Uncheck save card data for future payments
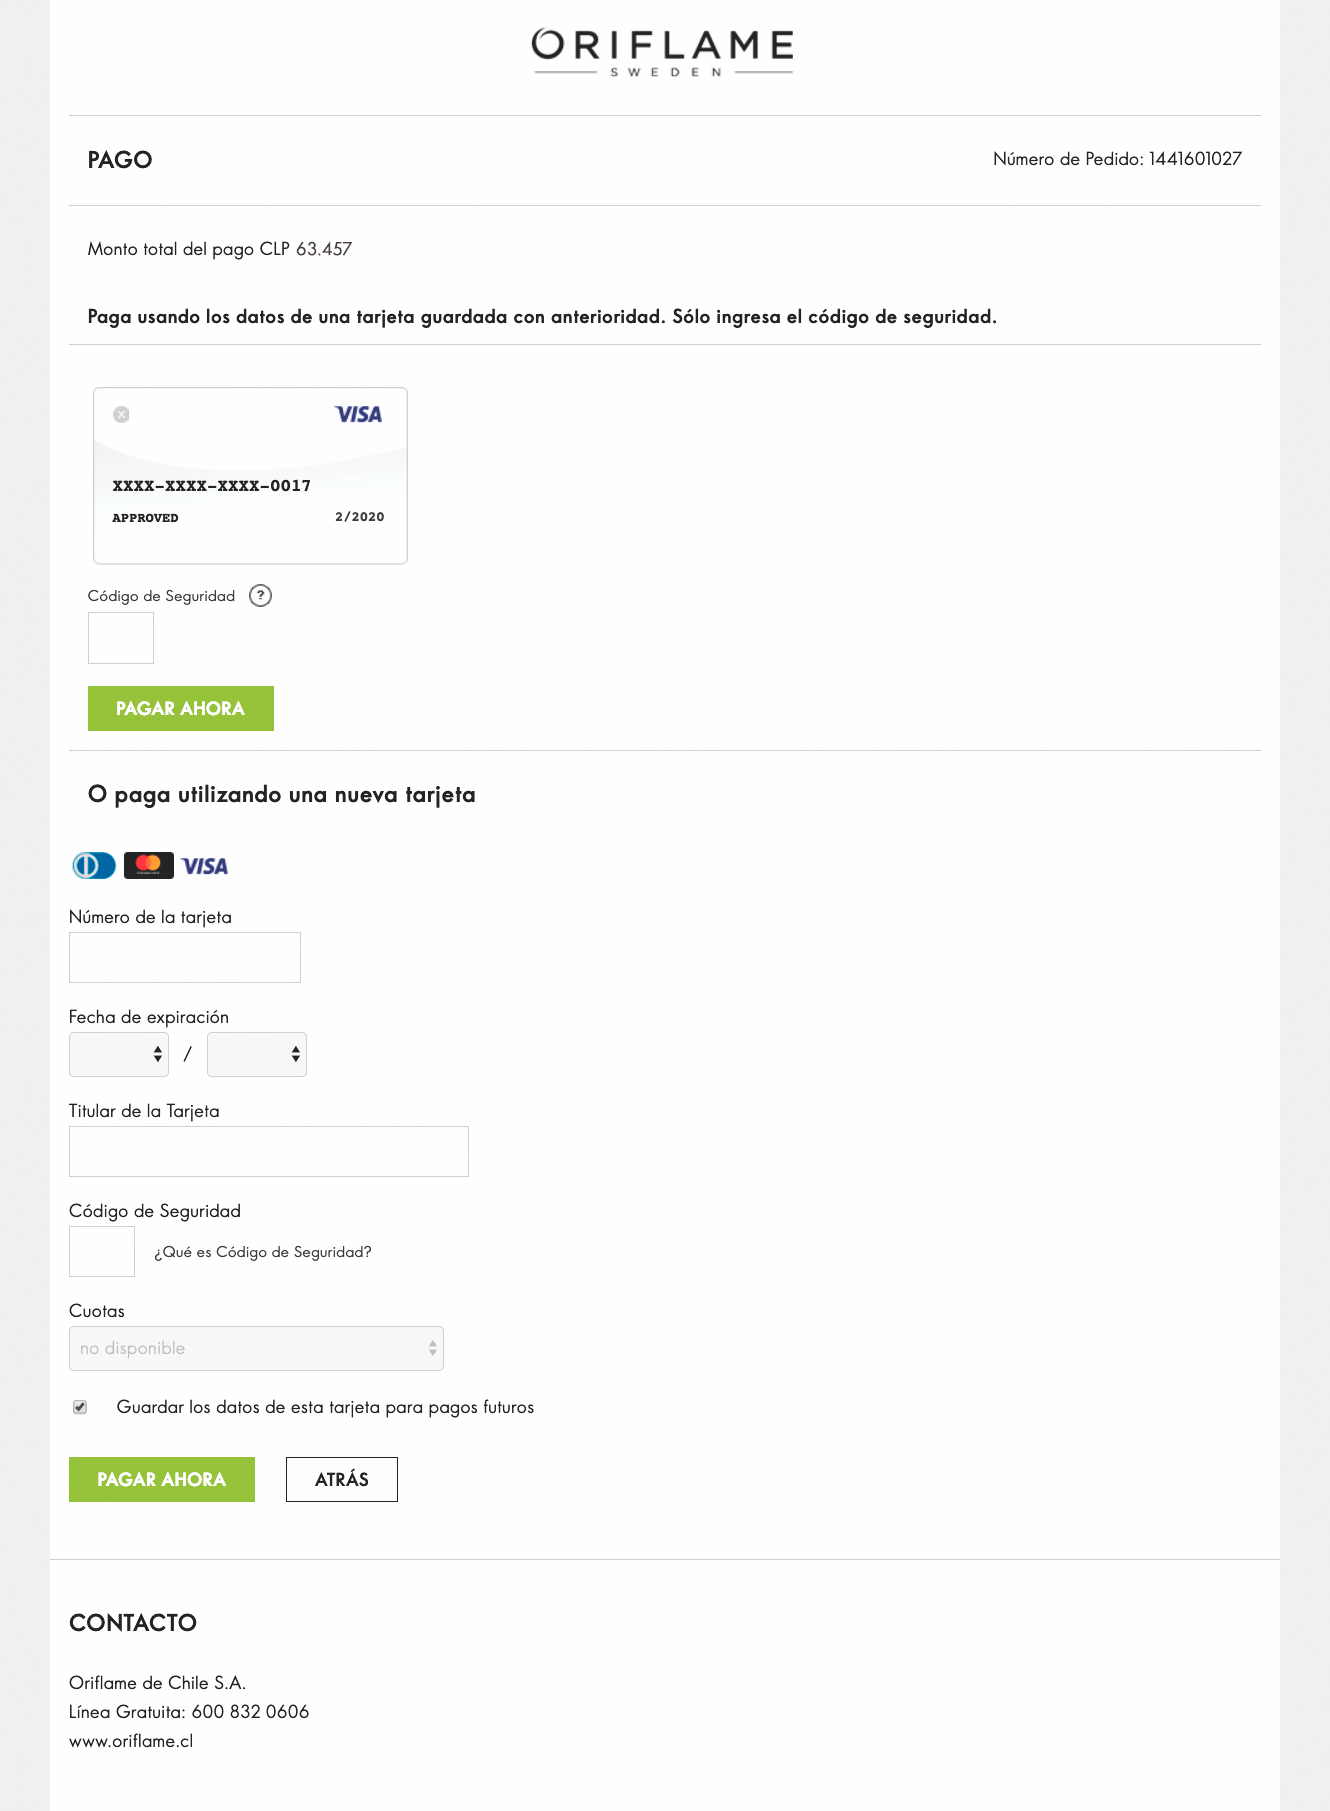Viewport: 1330px width, 1811px height. point(80,1407)
